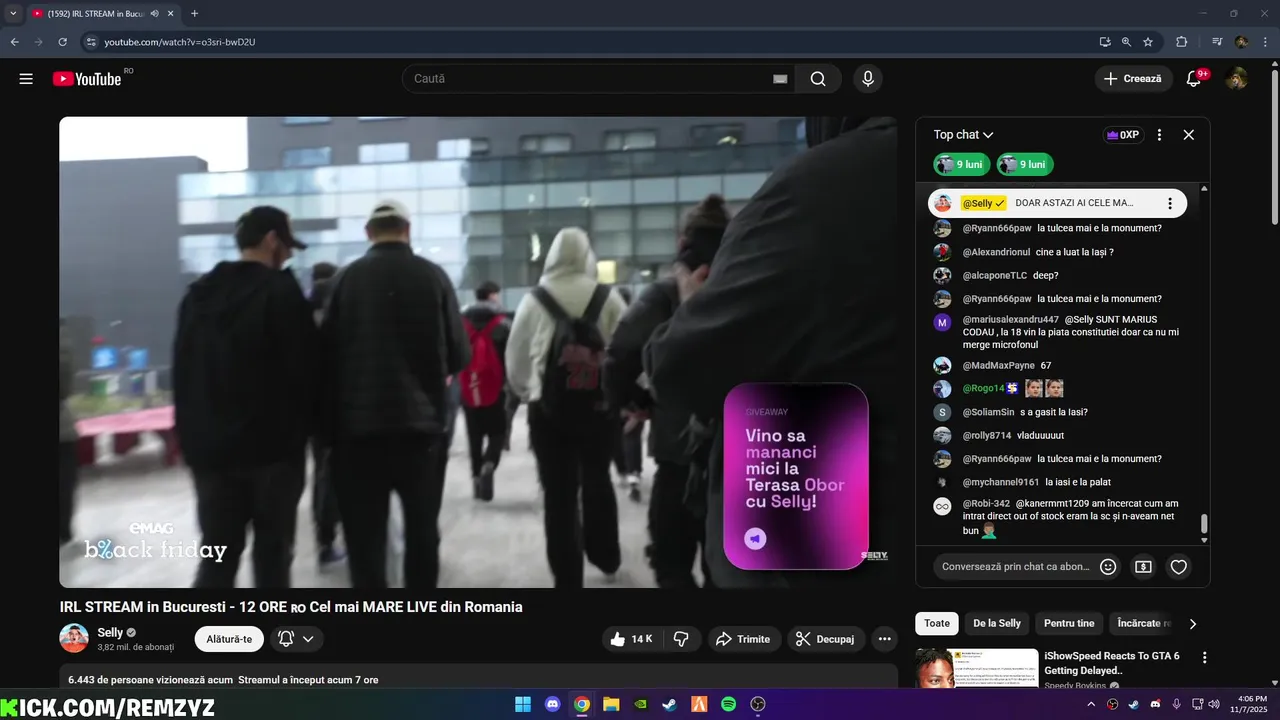Click @Robi-342 chat username
The image size is (1280, 720).
(986, 504)
